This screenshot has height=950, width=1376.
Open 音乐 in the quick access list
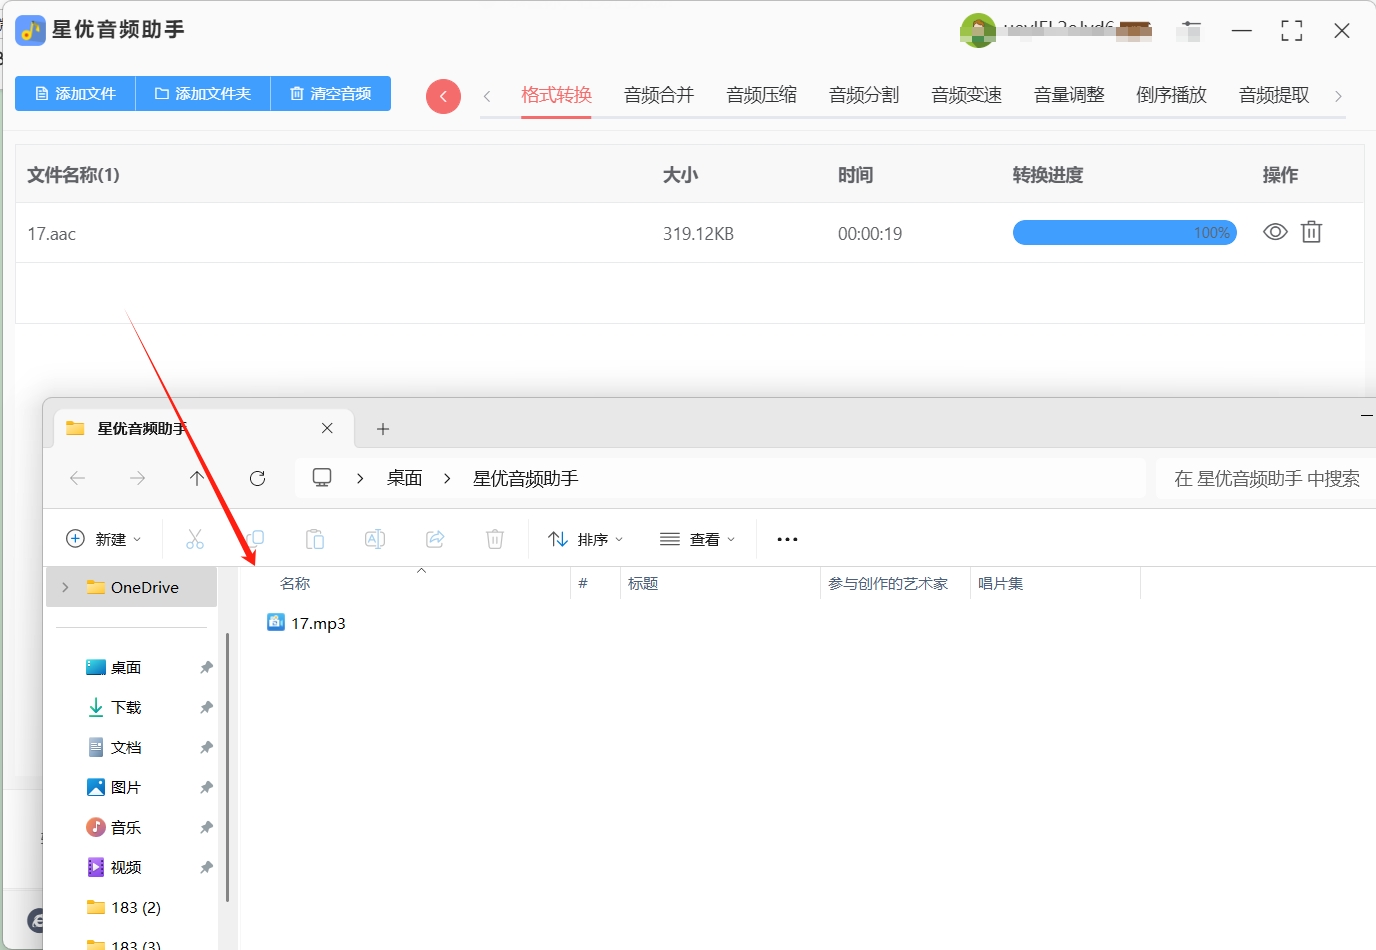click(126, 827)
